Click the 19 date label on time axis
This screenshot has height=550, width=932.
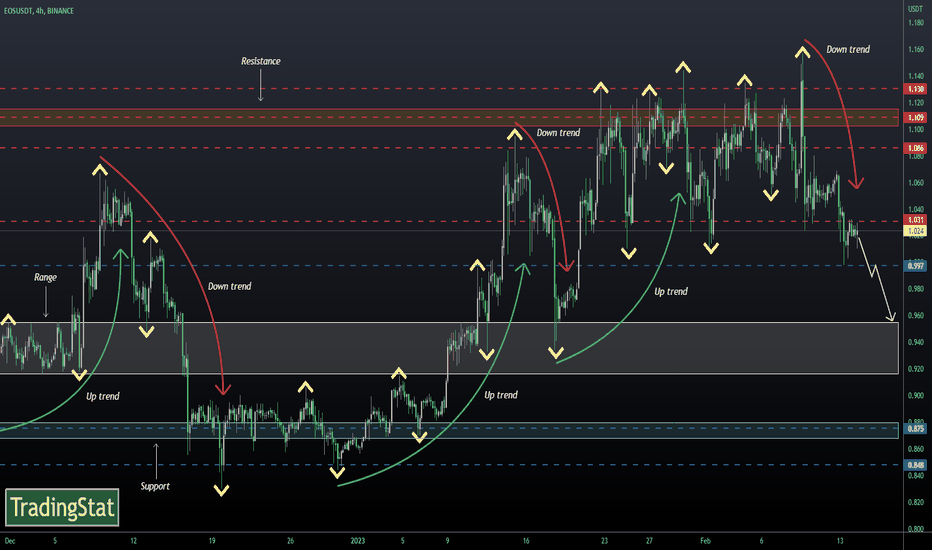pyautogui.click(x=212, y=541)
